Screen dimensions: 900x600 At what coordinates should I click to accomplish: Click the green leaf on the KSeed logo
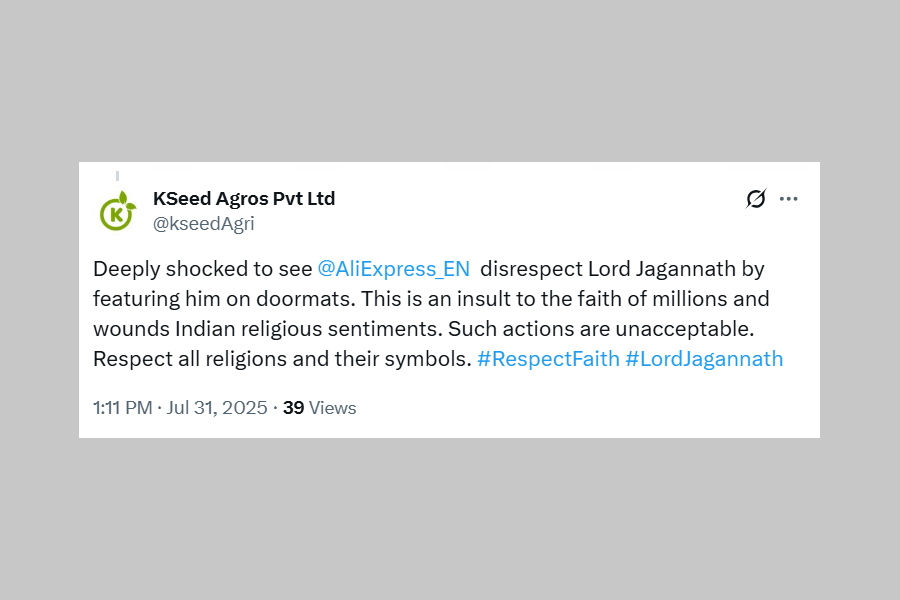(126, 198)
